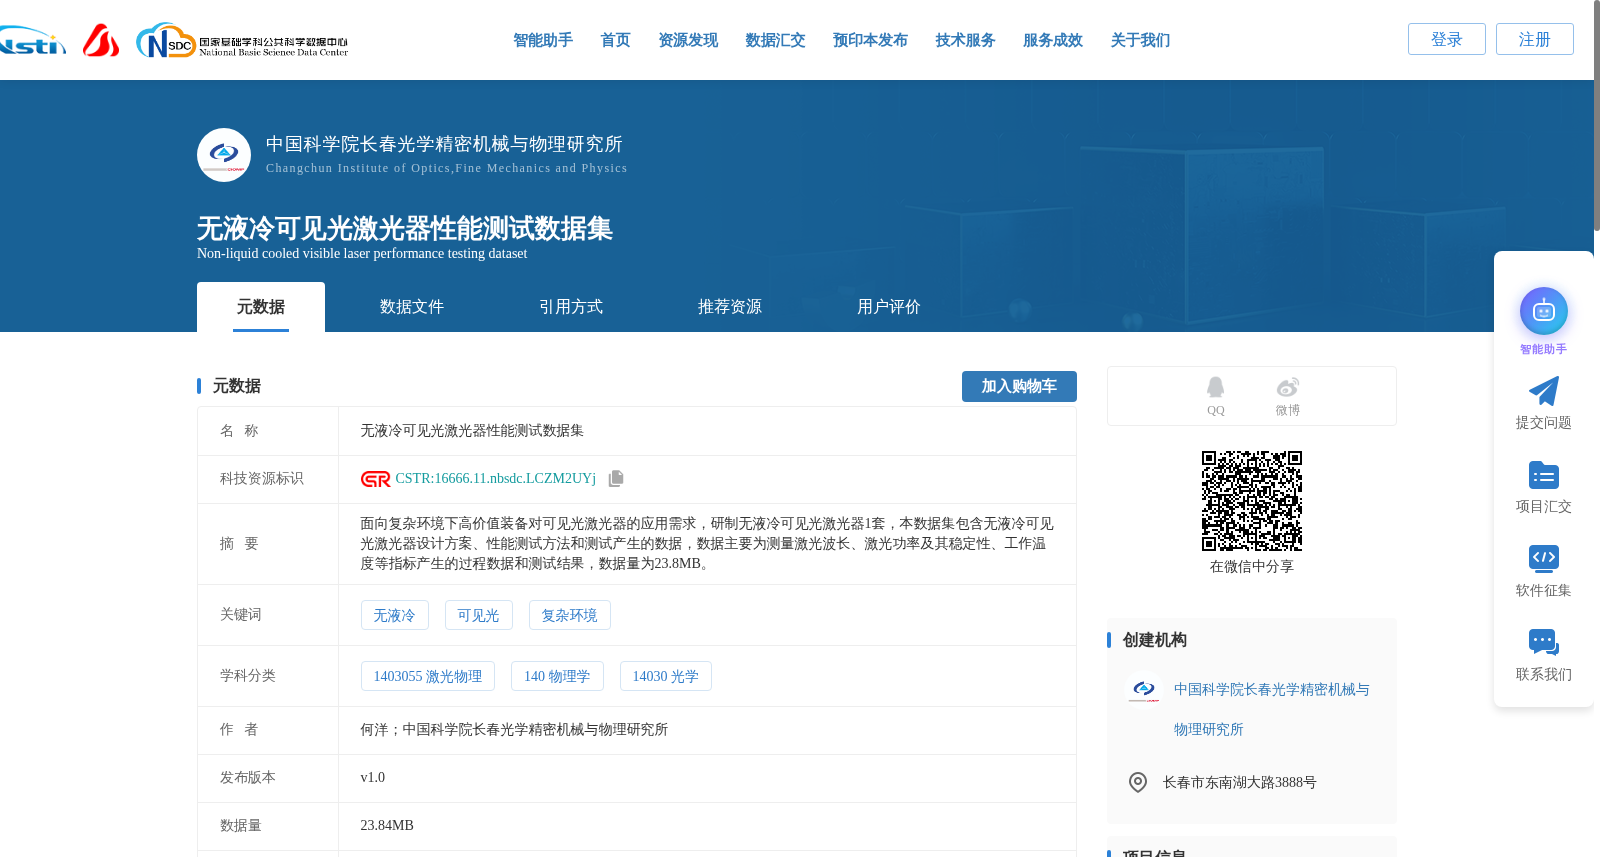Click the 在微信中分享 label
The image size is (1600, 857).
[1252, 567]
